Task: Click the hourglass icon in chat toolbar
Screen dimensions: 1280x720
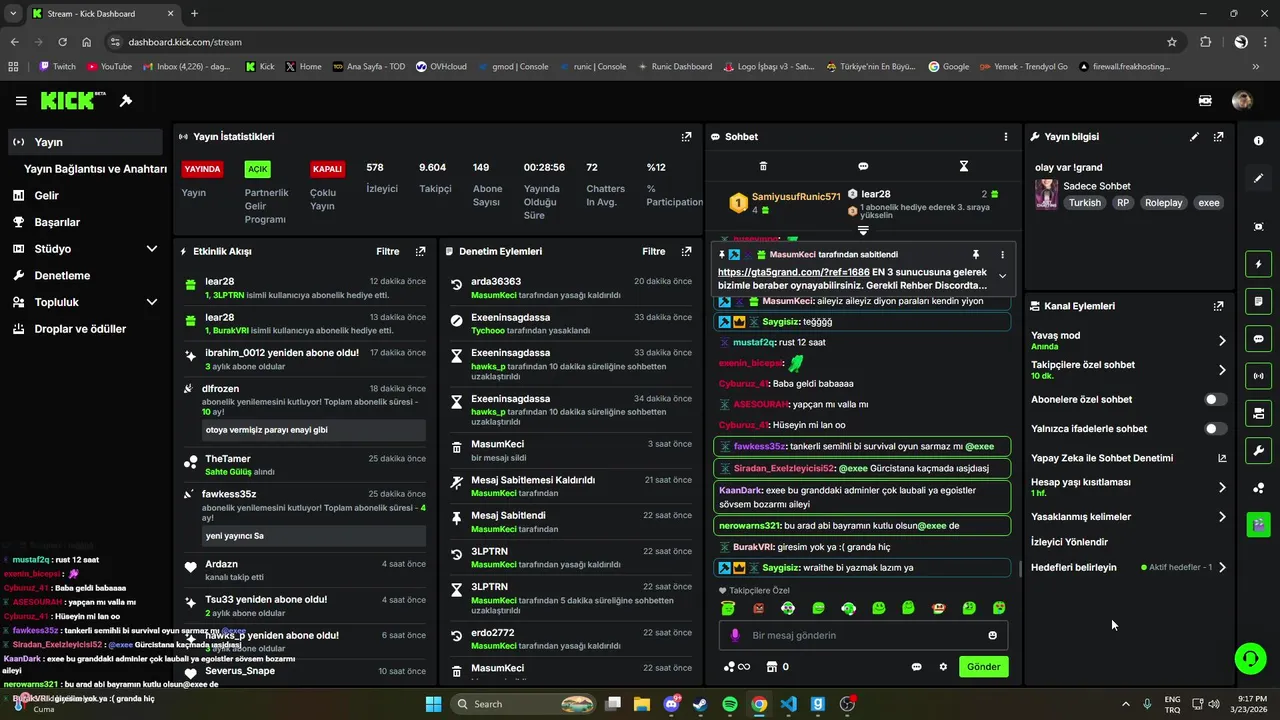Action: 964,166
